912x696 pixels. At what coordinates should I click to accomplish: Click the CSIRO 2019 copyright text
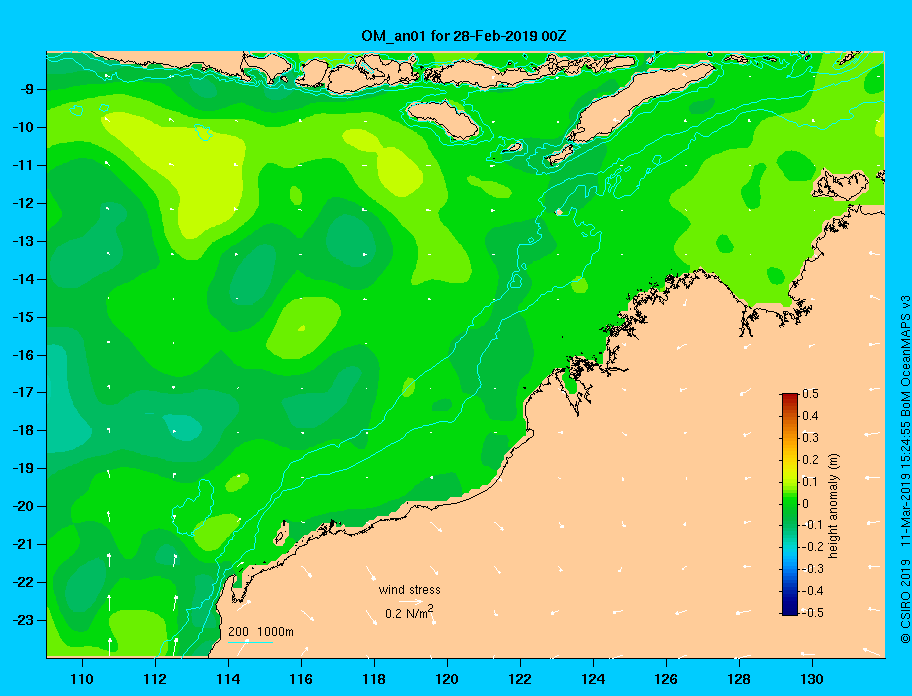click(905, 602)
